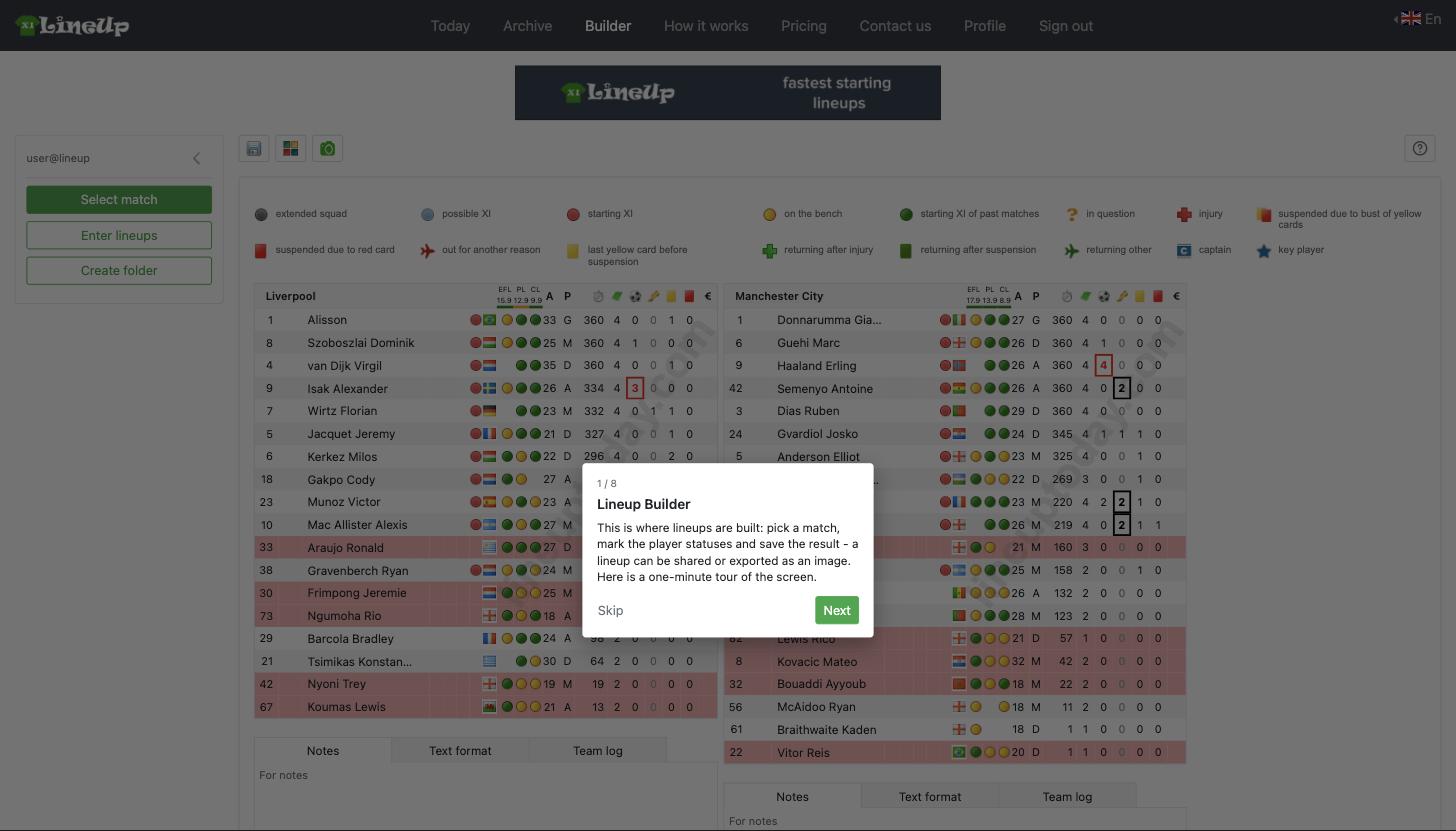Click the save (floppy disk) toolbar icon

pyautogui.click(x=254, y=149)
